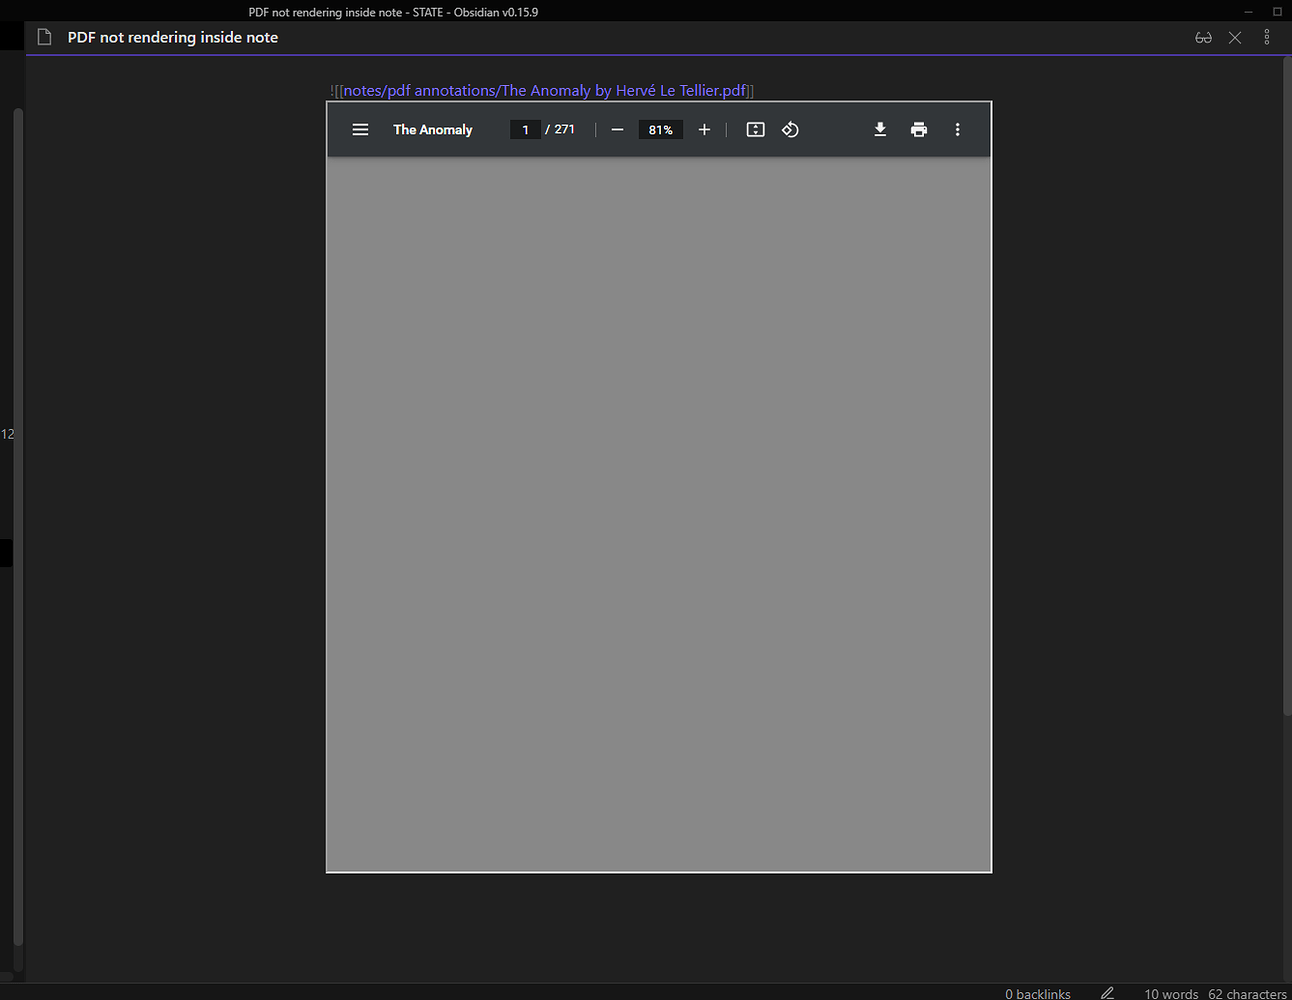
Task: Zoom into the PDF with the plus
Action: coord(704,129)
